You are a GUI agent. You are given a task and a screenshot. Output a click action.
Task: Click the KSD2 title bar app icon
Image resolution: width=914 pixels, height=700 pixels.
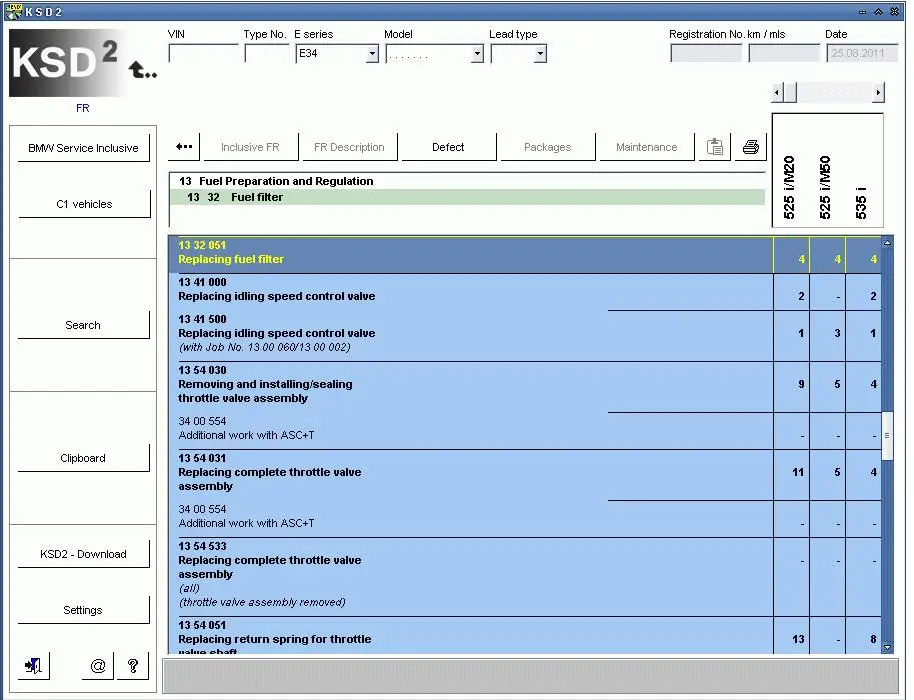coord(14,10)
